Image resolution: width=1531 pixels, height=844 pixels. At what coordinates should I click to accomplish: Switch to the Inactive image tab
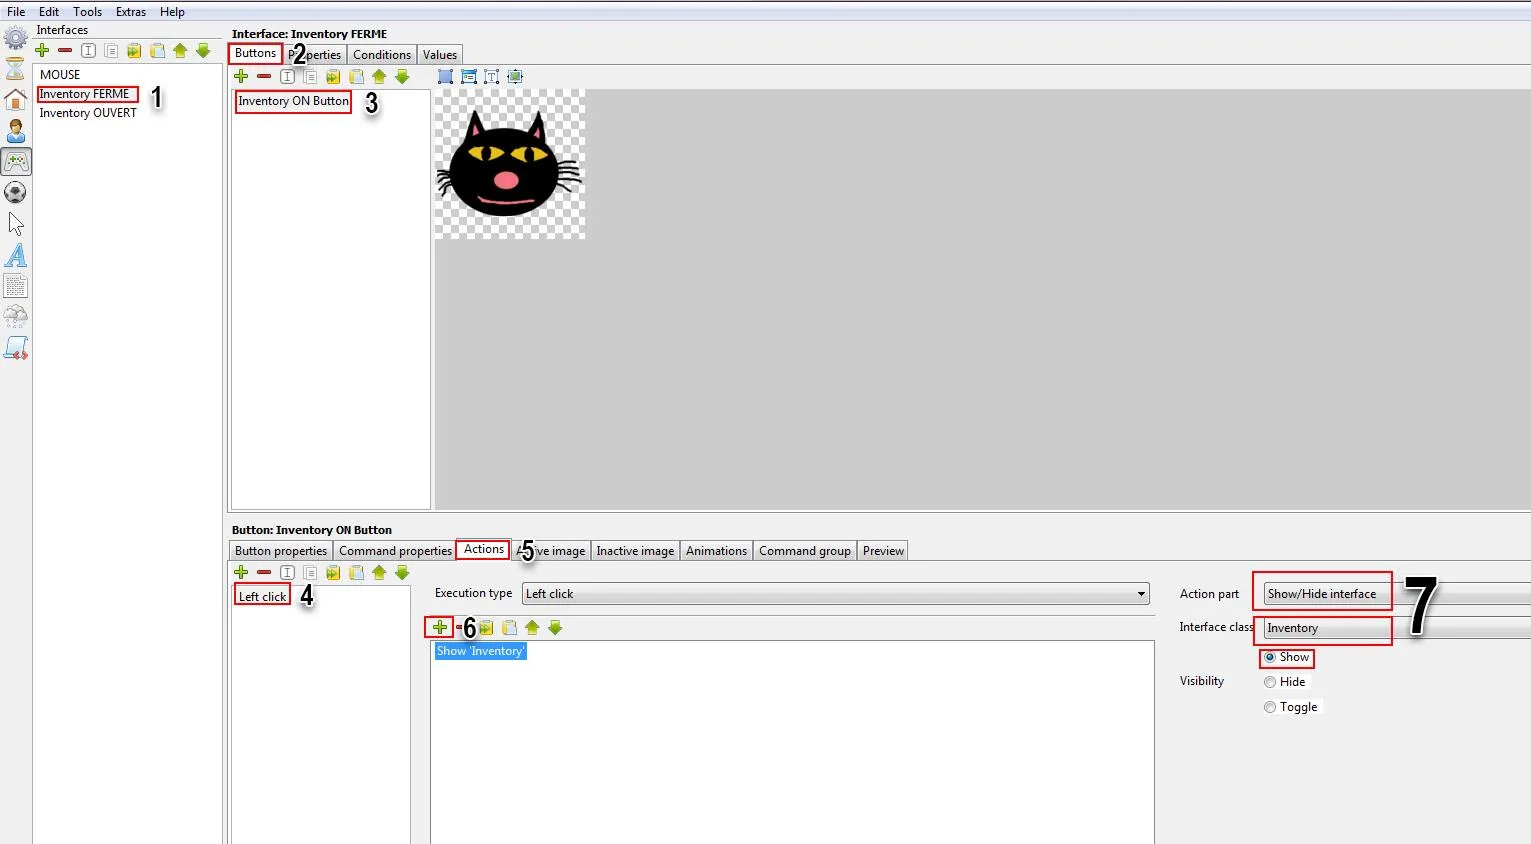coord(635,551)
